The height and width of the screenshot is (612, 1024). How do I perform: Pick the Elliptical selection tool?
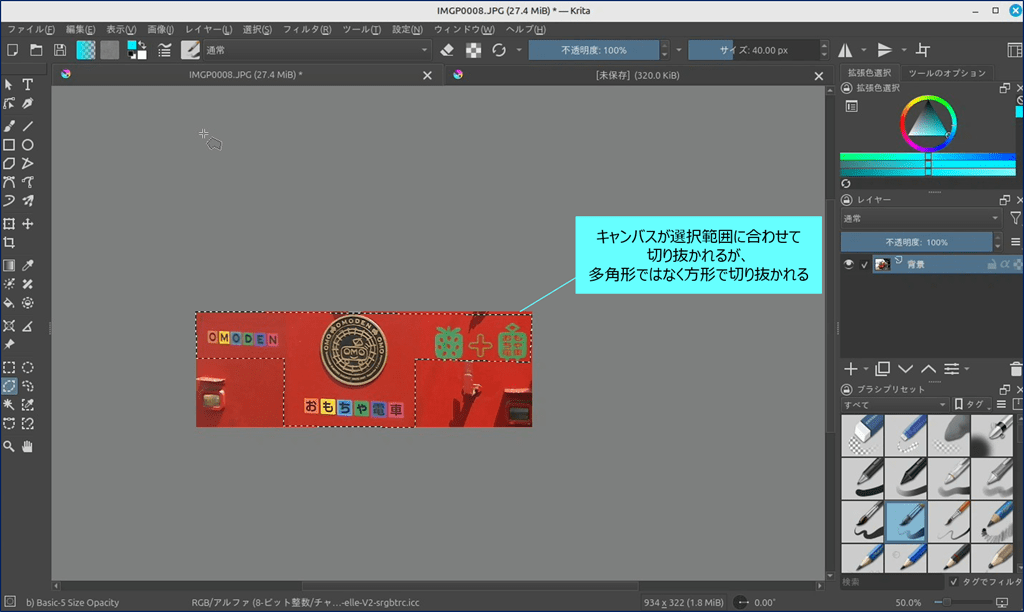28,368
